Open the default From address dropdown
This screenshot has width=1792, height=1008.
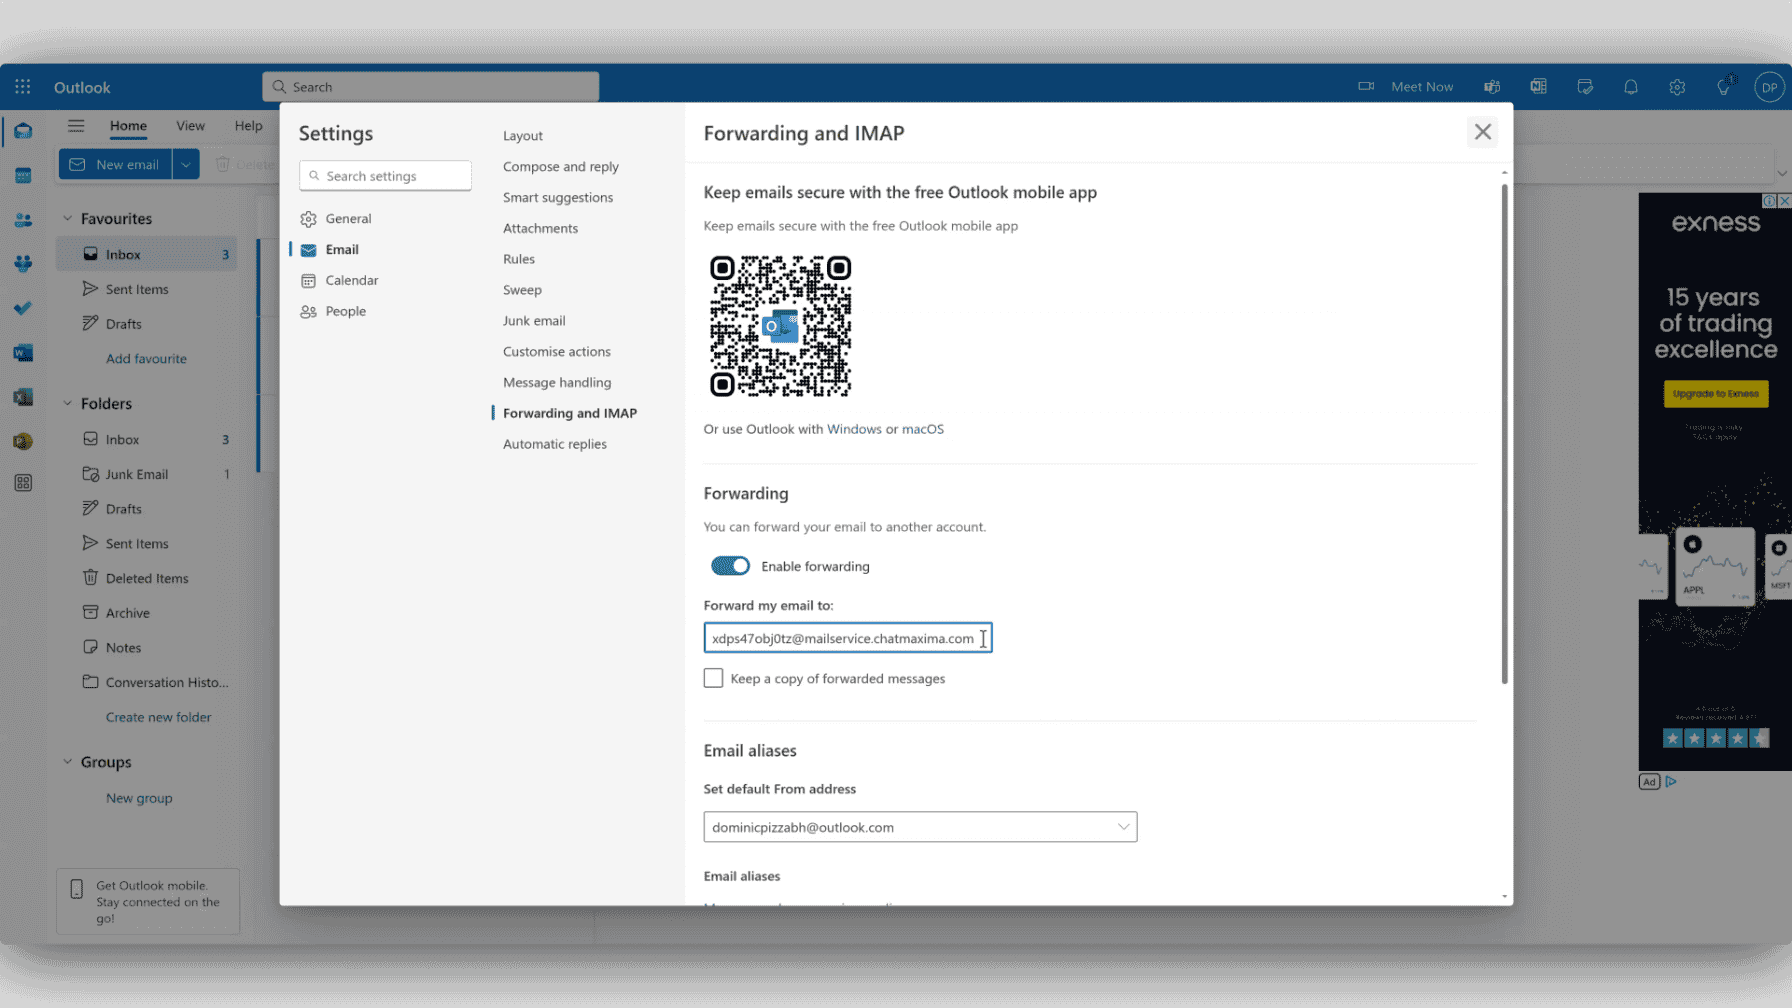click(920, 827)
